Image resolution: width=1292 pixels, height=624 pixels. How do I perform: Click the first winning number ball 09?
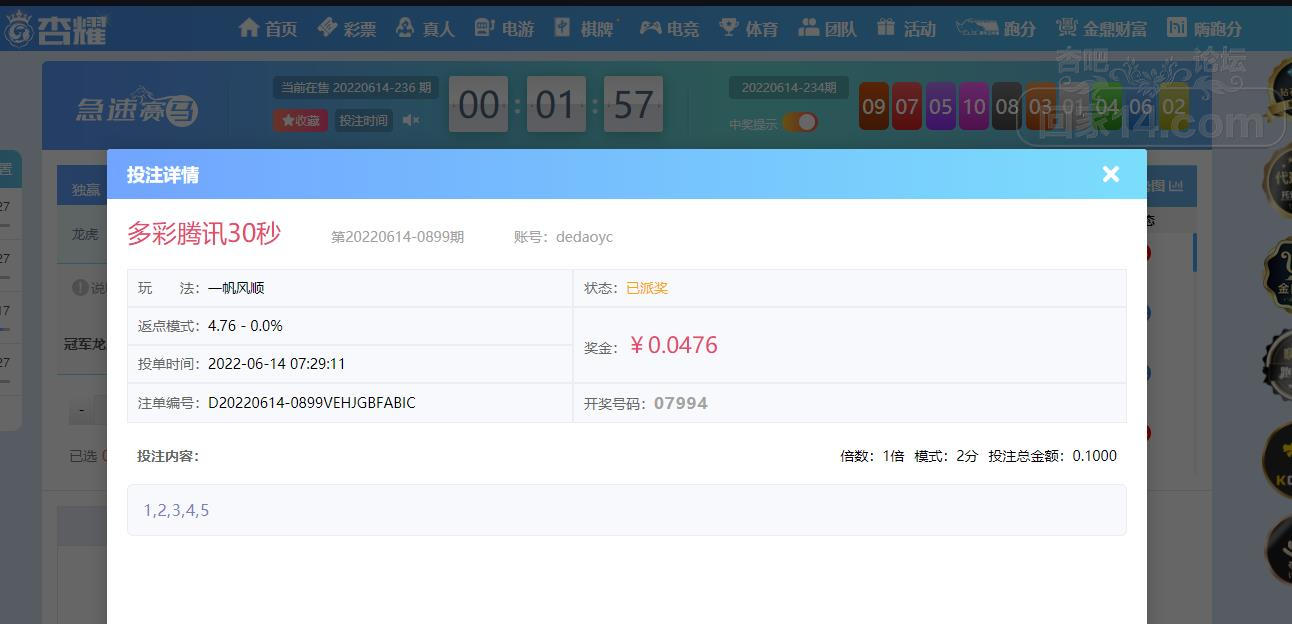click(x=874, y=106)
